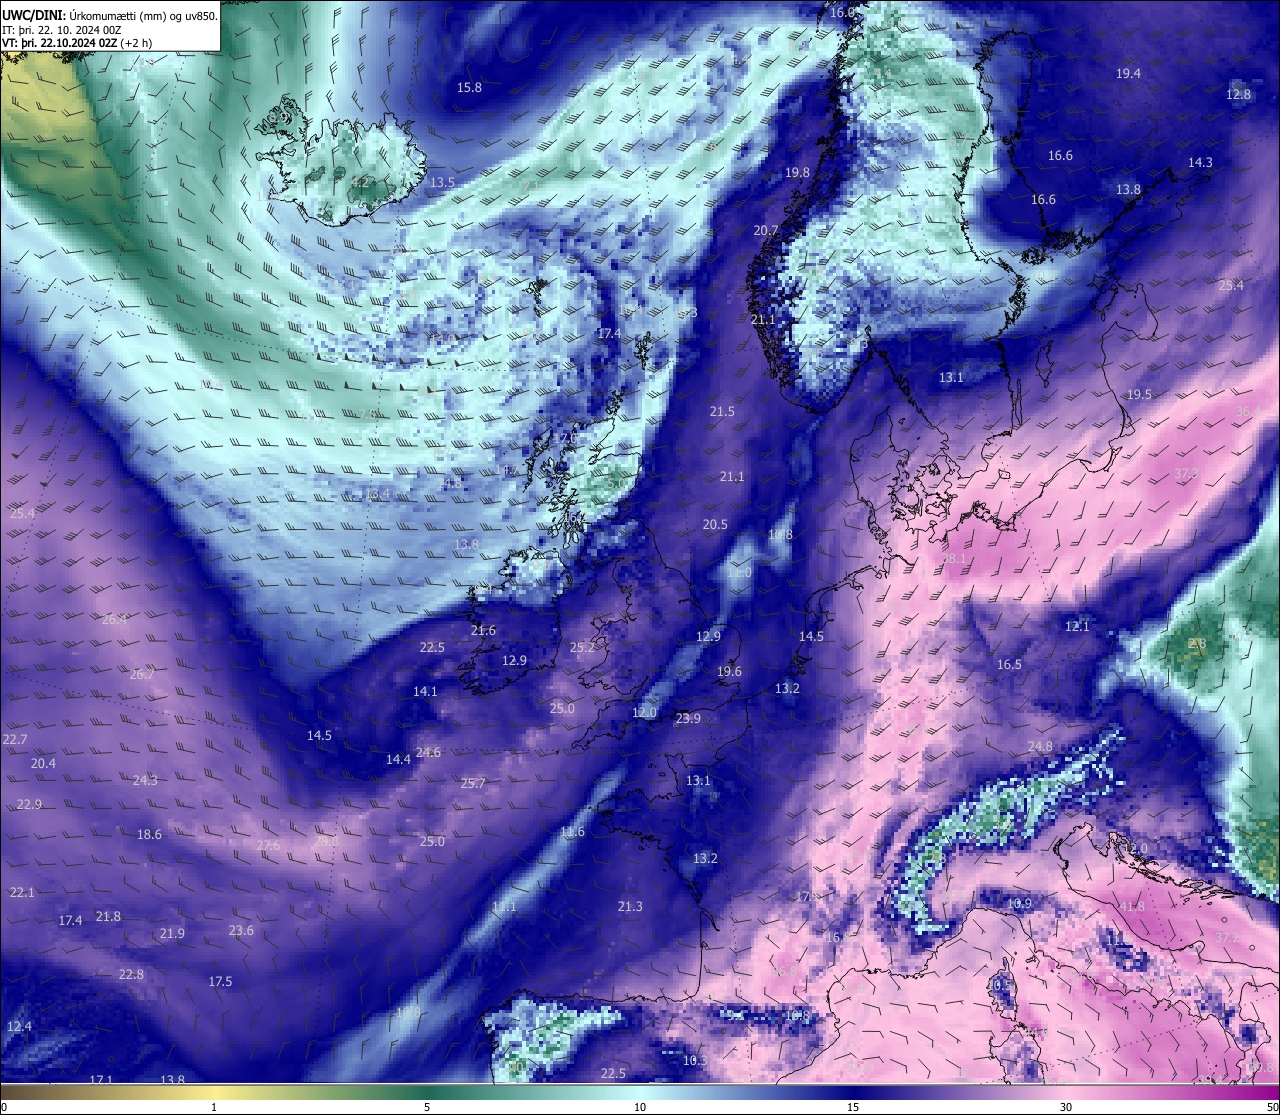Select the map value "13.5" near Iceland
Viewport: 1280px width, 1115px height.
pyautogui.click(x=442, y=182)
